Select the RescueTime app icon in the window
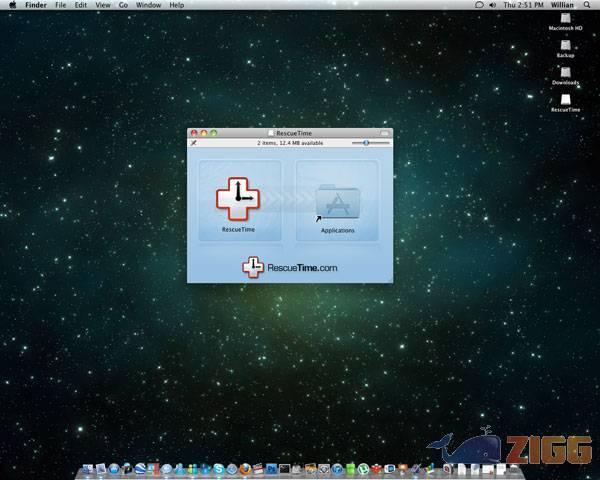This screenshot has width=600, height=480. coord(238,199)
